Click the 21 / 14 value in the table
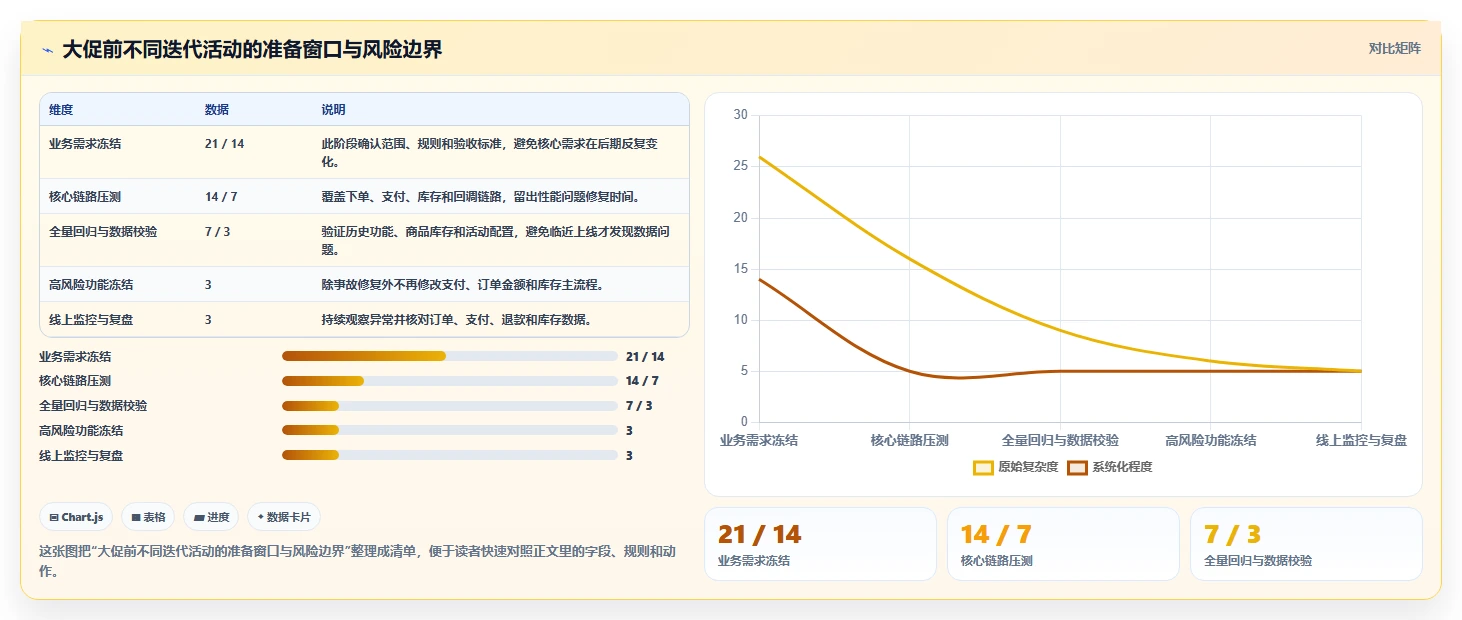Screen dimensions: 1462x620 pos(224,144)
